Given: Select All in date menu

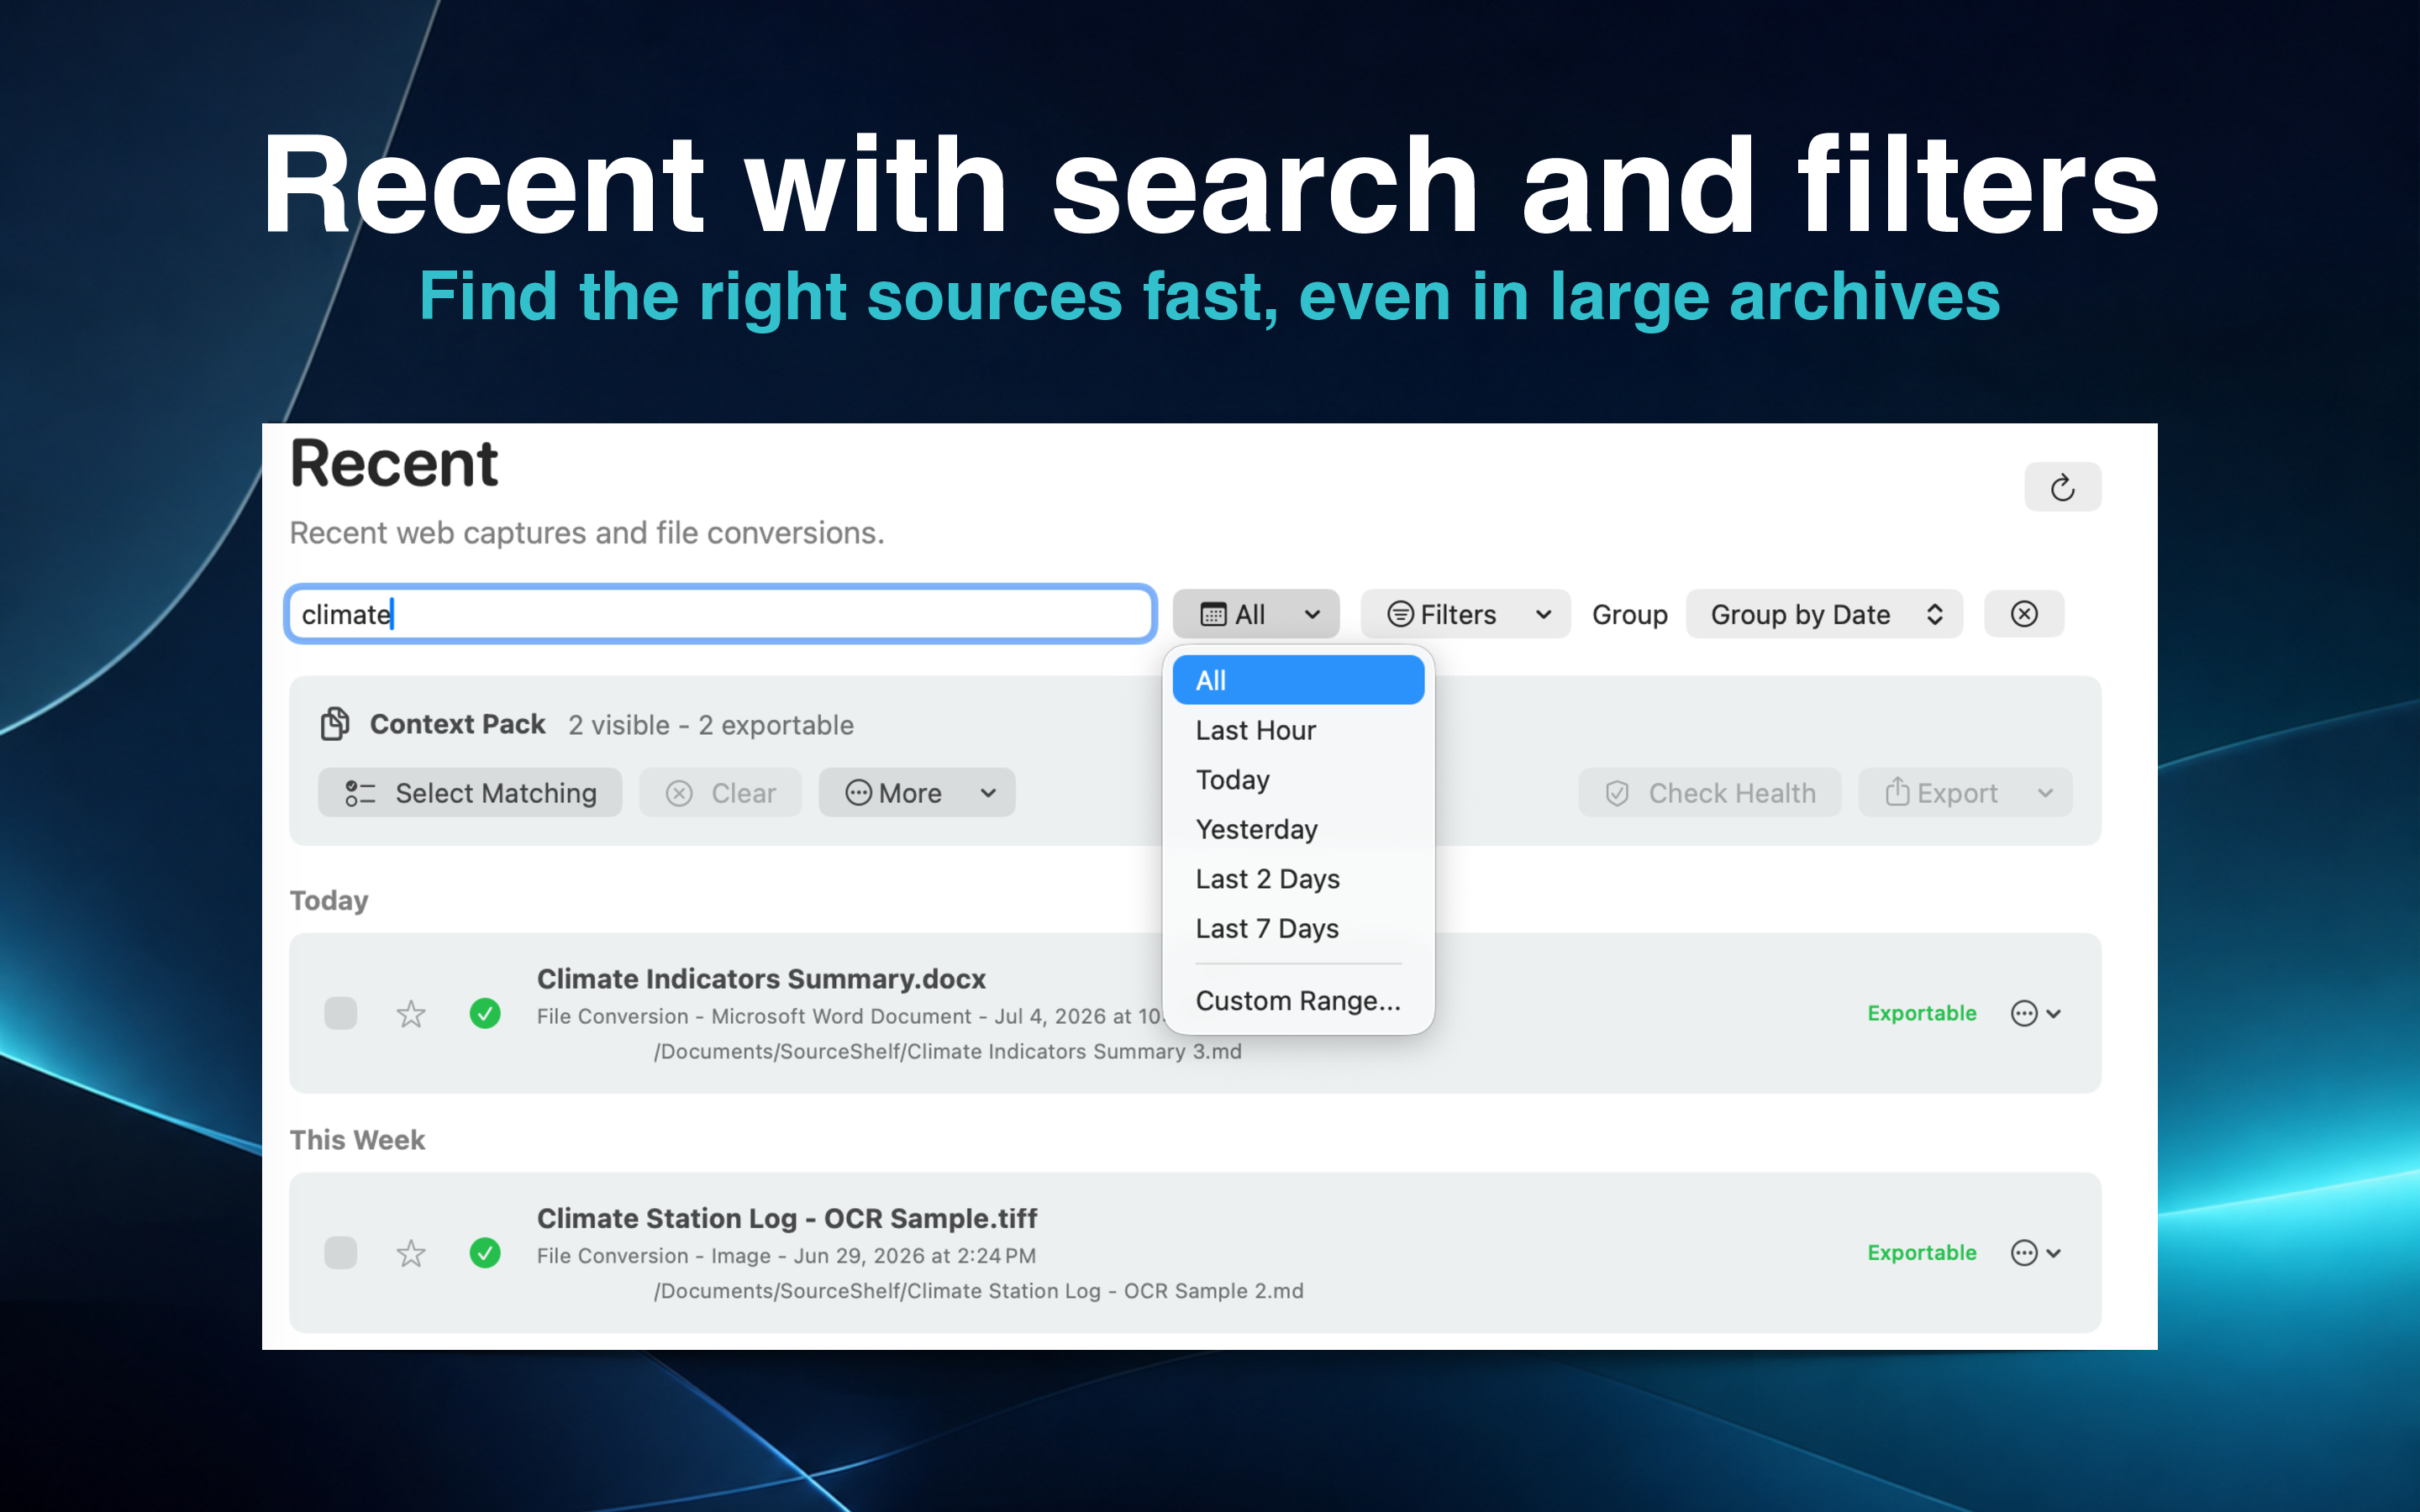Looking at the screenshot, I should tap(1298, 680).
